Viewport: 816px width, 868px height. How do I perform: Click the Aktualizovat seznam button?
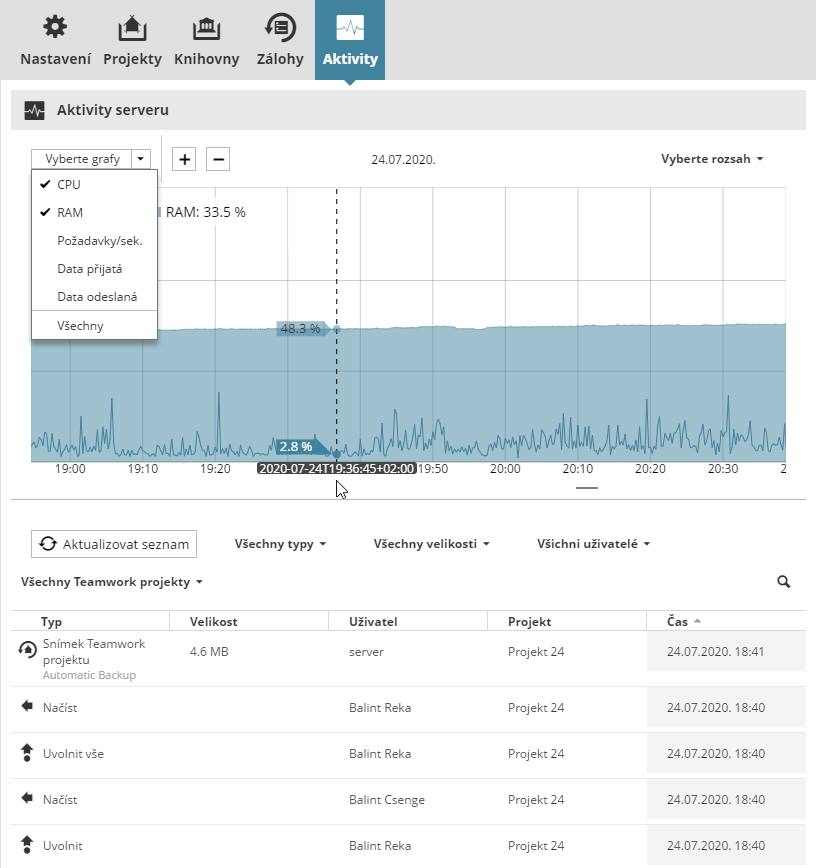(114, 544)
